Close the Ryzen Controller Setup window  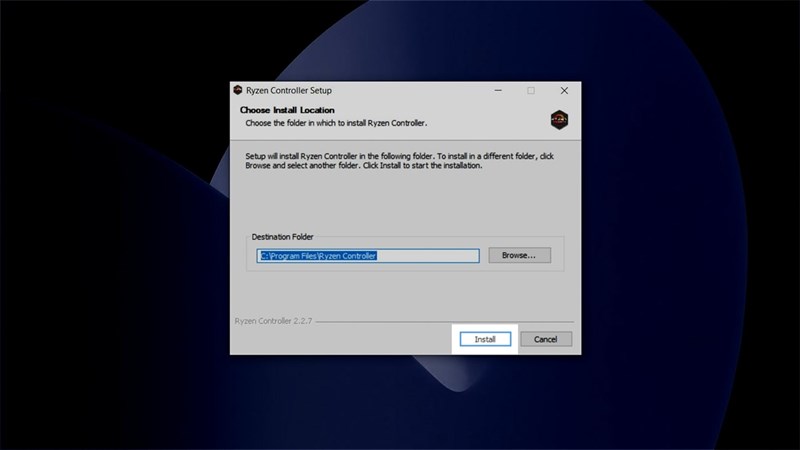[x=564, y=90]
